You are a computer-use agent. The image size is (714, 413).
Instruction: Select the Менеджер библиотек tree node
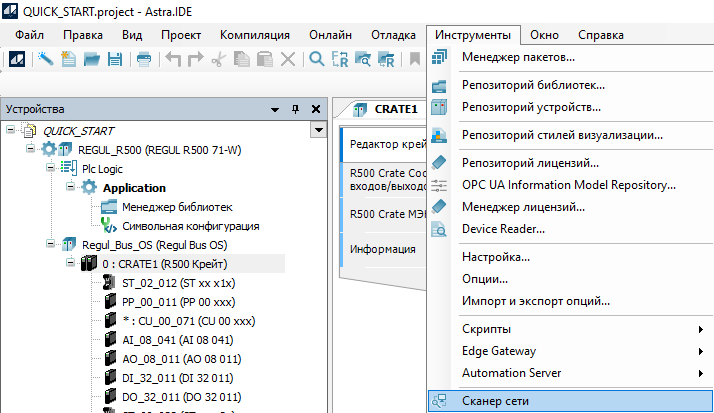177,207
